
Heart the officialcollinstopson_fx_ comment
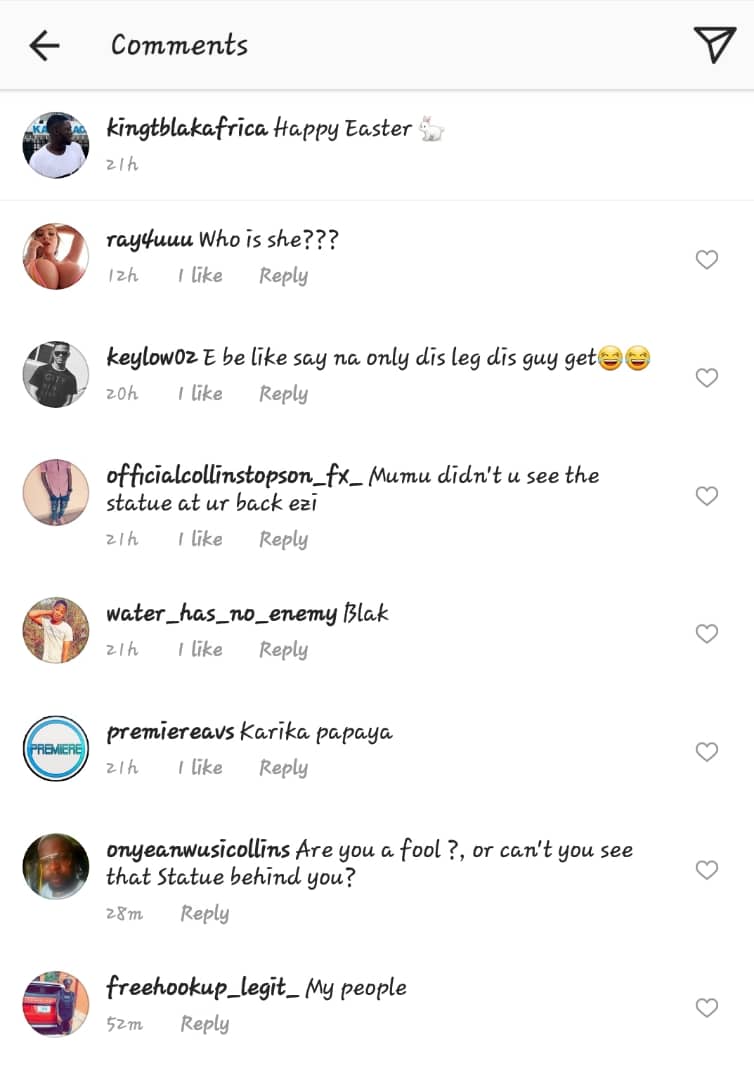pyautogui.click(x=707, y=496)
